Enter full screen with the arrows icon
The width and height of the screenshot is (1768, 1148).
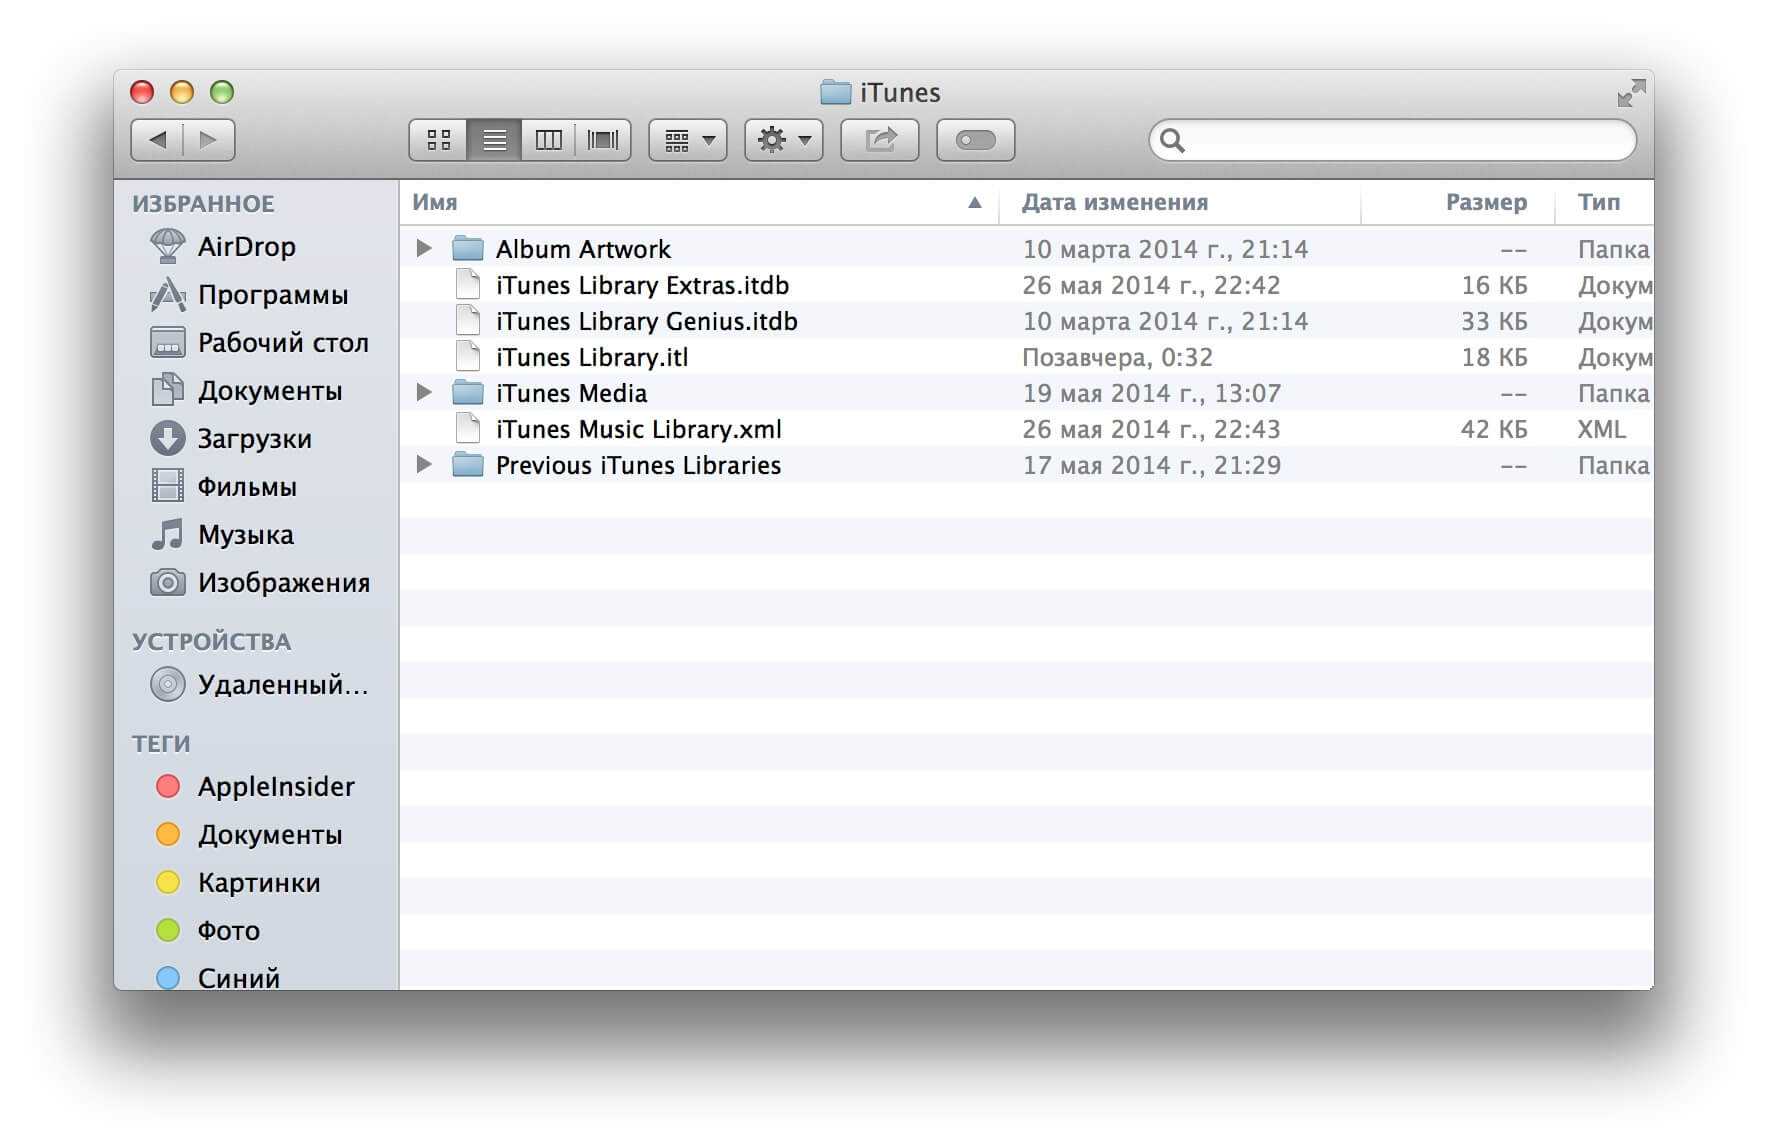pyautogui.click(x=1631, y=93)
